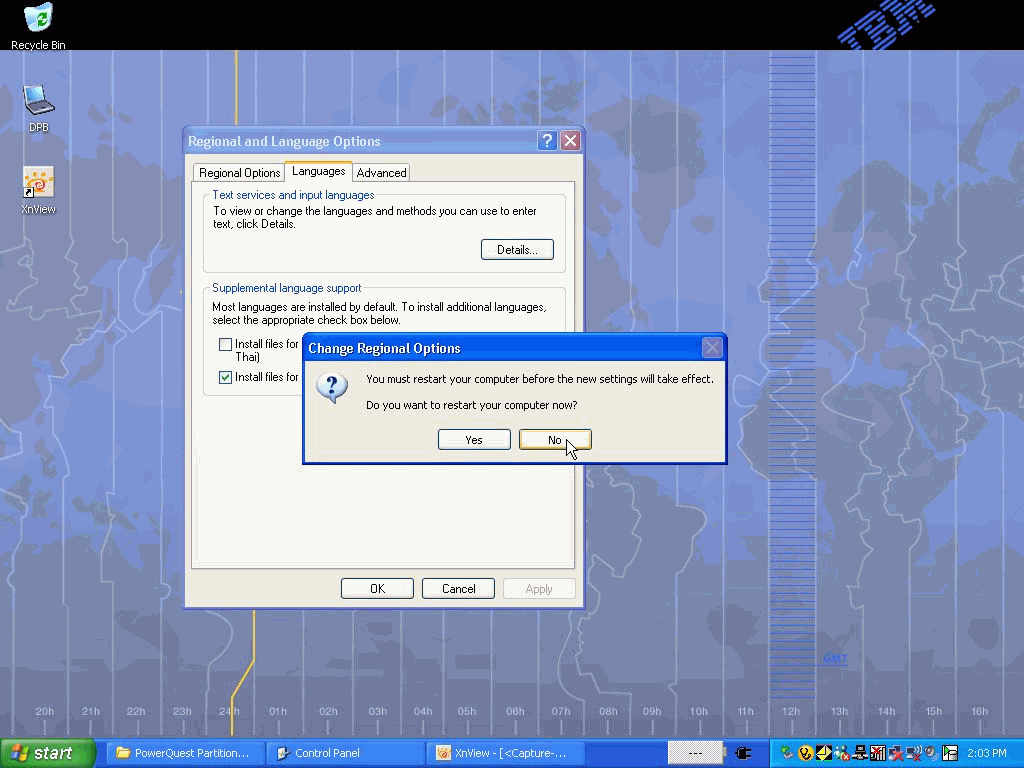Click the power plug tray icon

coord(743,753)
